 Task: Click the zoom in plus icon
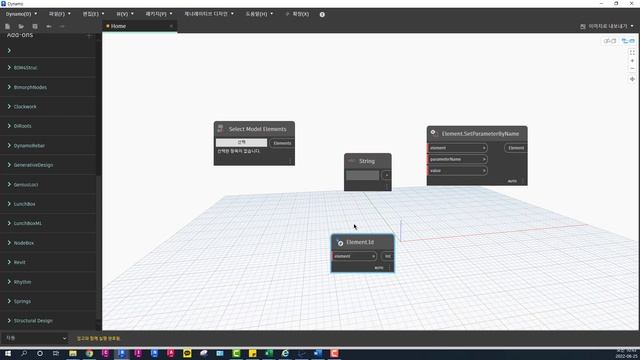pyautogui.click(x=632, y=61)
